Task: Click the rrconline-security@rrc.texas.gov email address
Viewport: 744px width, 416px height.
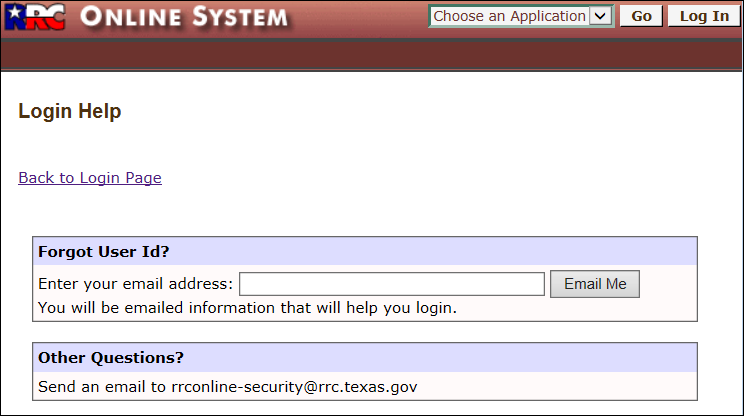Action: [x=295, y=385]
